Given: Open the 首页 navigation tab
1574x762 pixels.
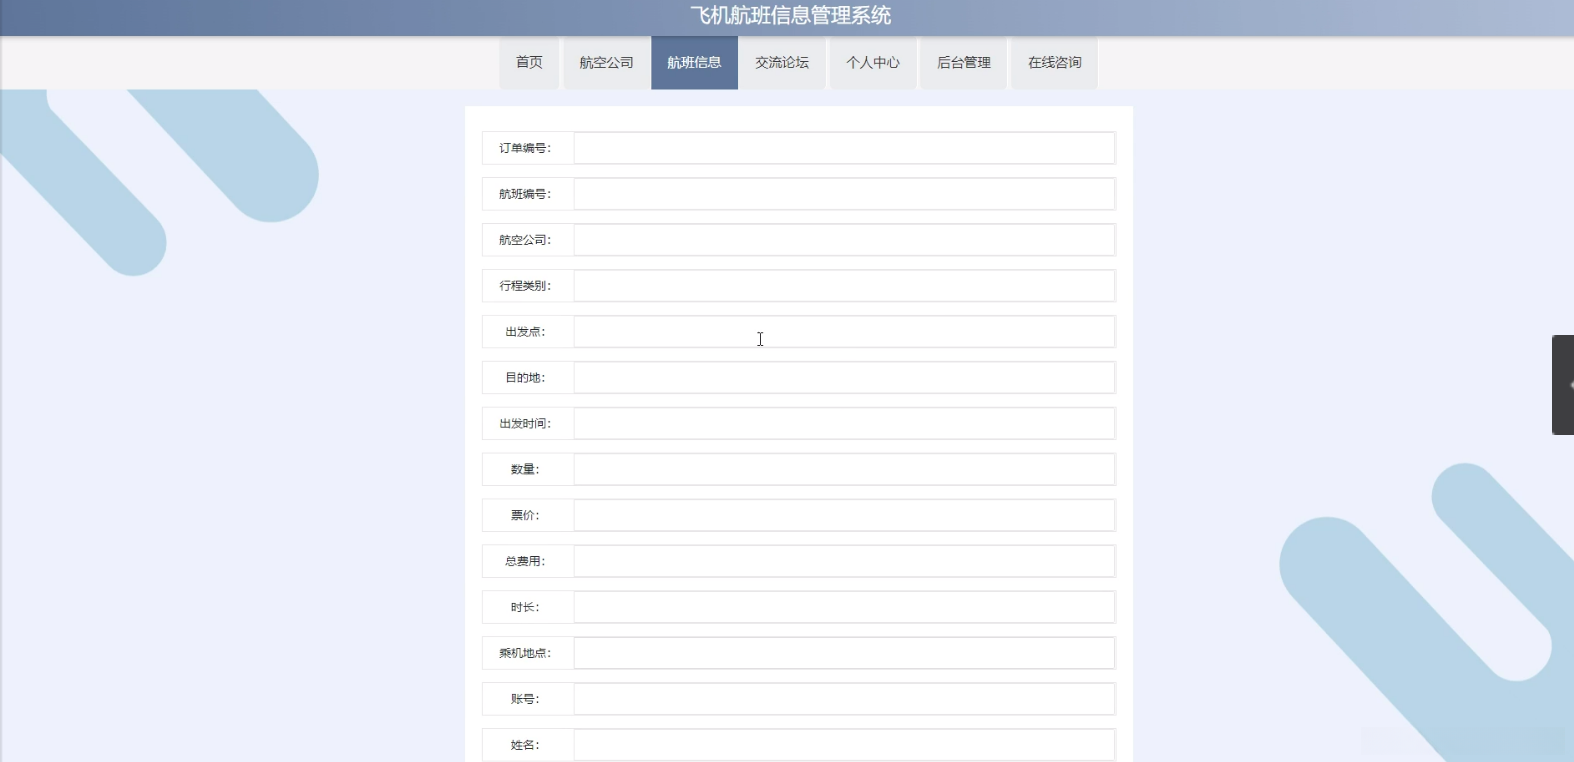Looking at the screenshot, I should (529, 63).
